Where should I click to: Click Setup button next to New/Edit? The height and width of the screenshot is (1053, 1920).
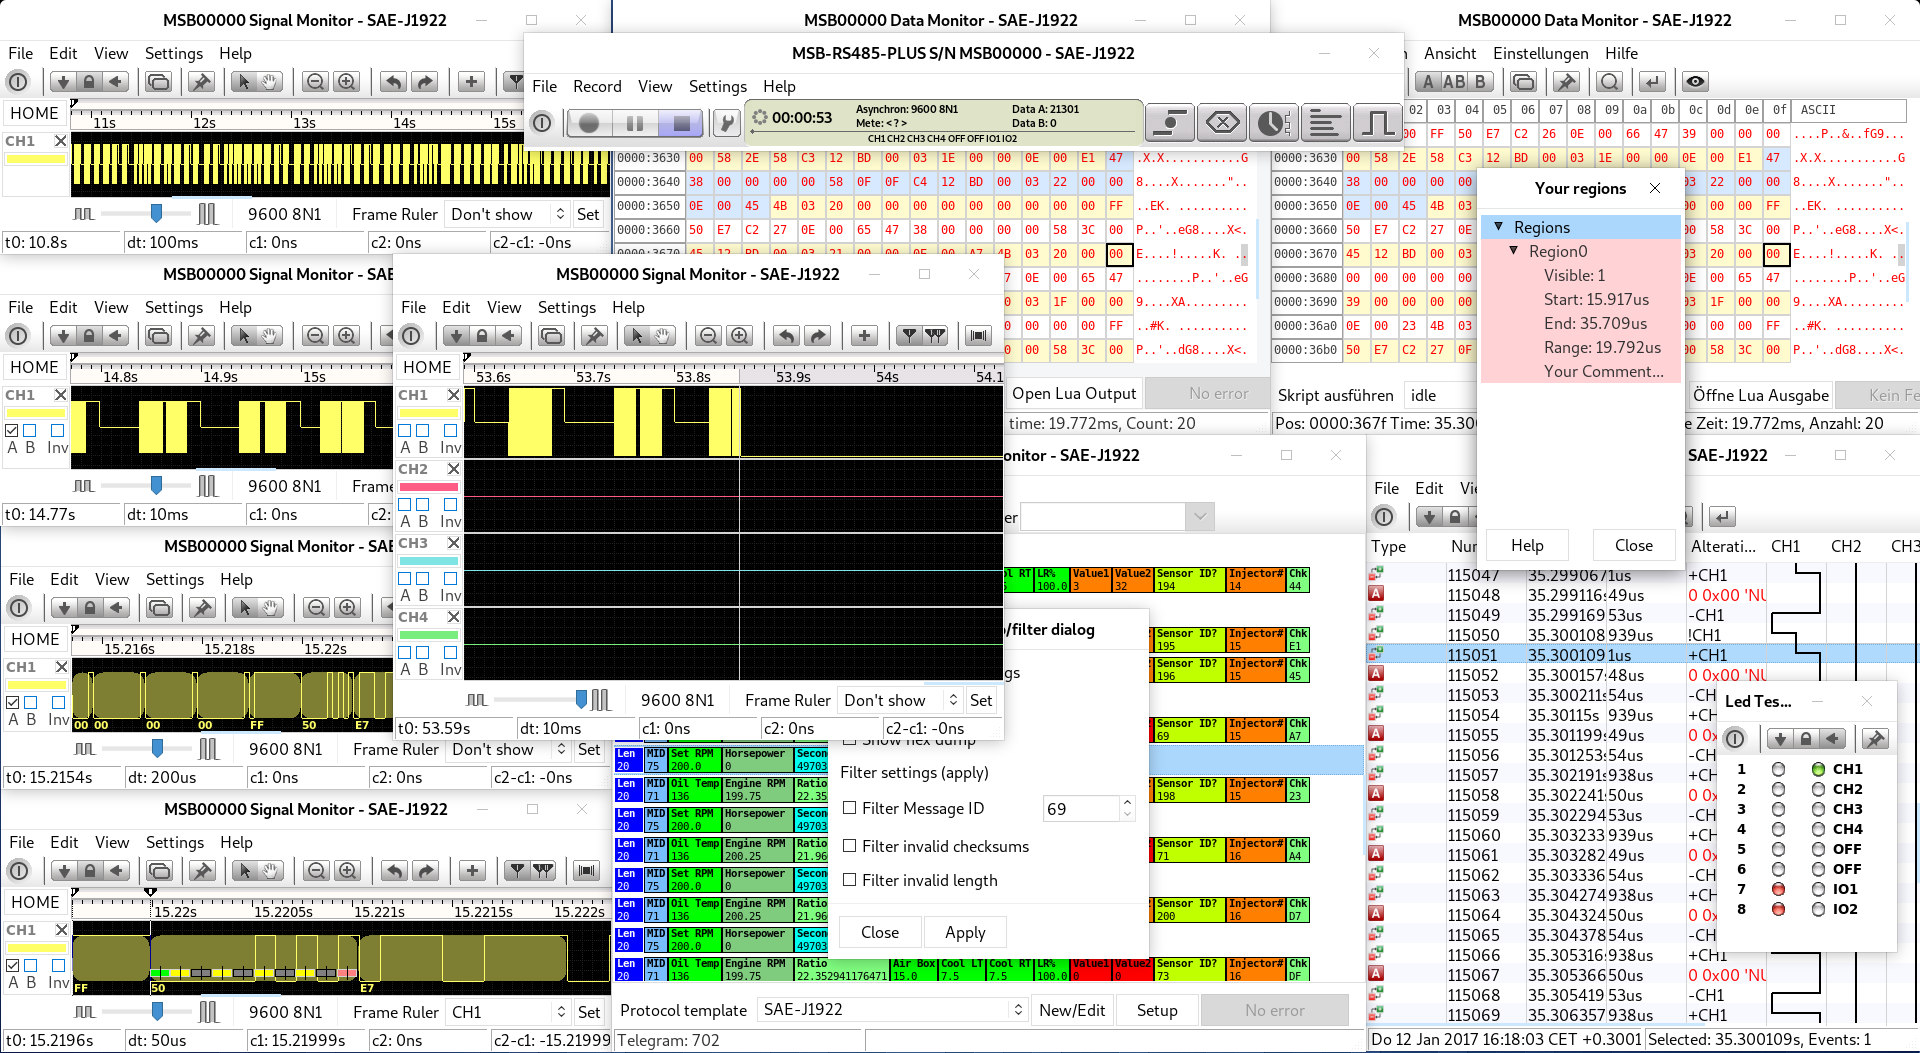tap(1157, 1010)
